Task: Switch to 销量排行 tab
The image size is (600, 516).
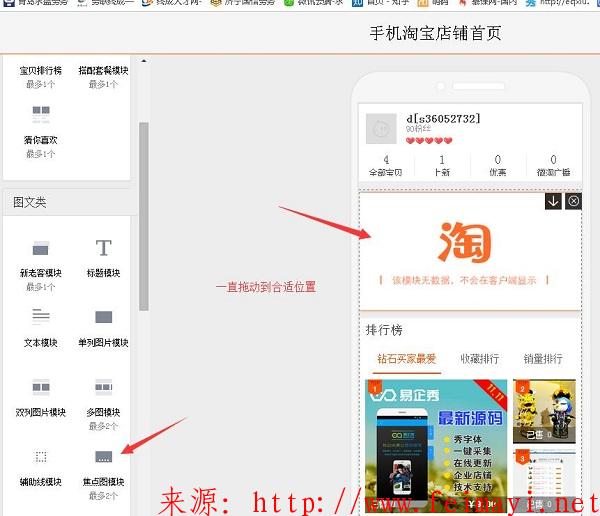Action: [543, 359]
